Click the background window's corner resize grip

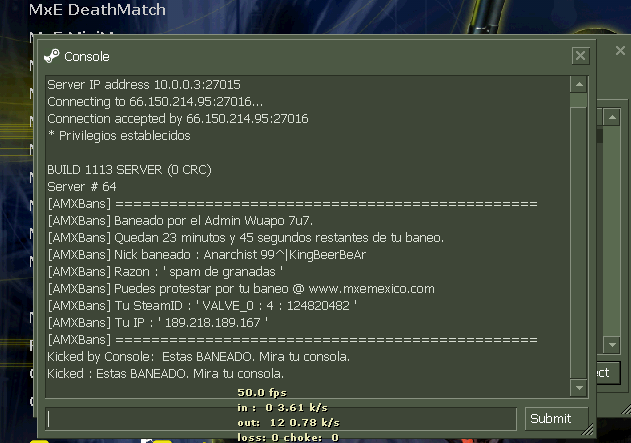[x=626, y=410]
